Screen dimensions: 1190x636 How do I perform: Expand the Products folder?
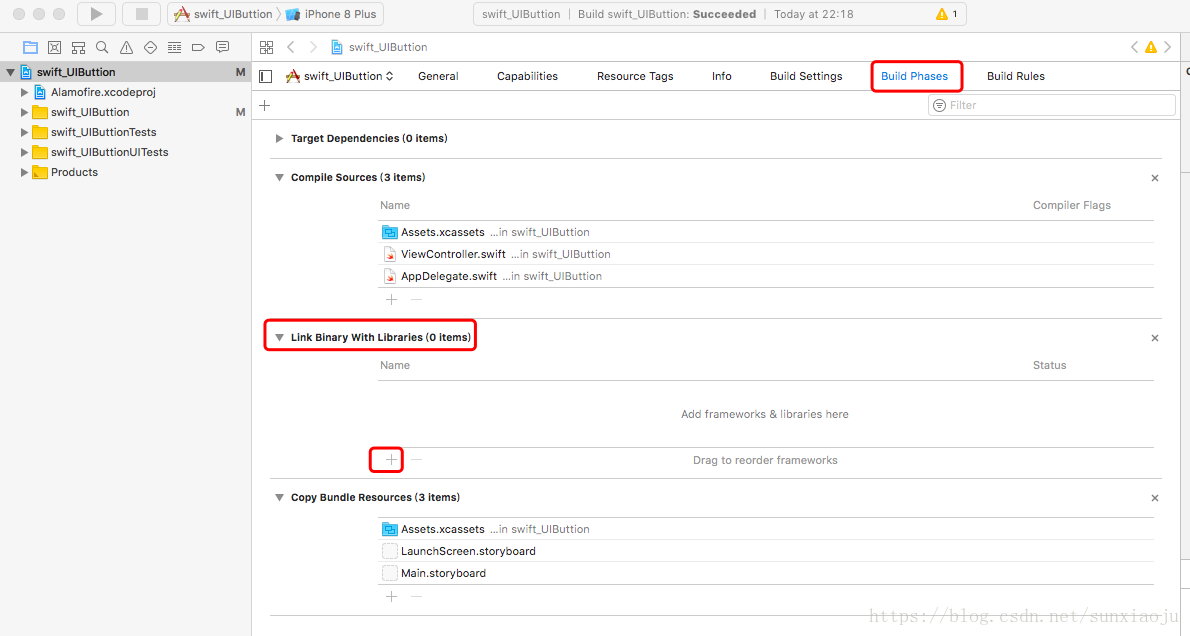click(24, 172)
